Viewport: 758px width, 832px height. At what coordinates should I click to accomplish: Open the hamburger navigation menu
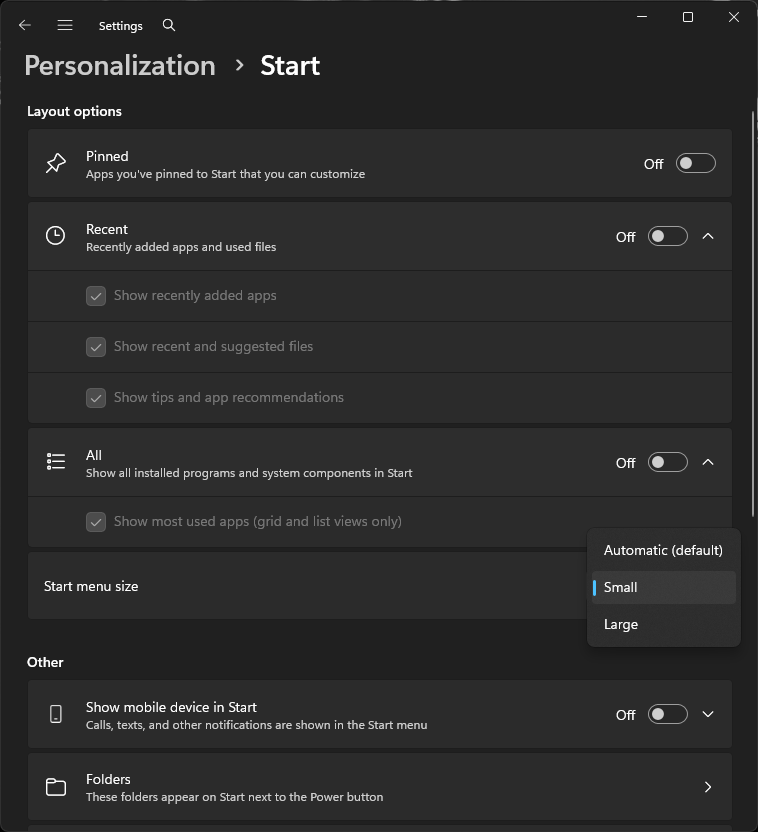point(65,25)
